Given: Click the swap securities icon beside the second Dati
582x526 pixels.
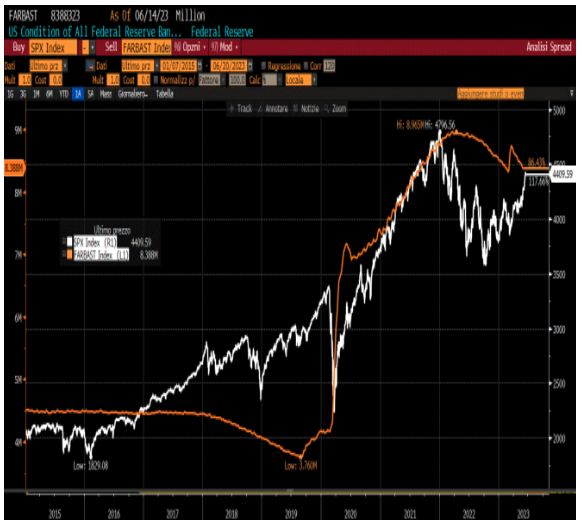Looking at the screenshot, I should [x=90, y=66].
